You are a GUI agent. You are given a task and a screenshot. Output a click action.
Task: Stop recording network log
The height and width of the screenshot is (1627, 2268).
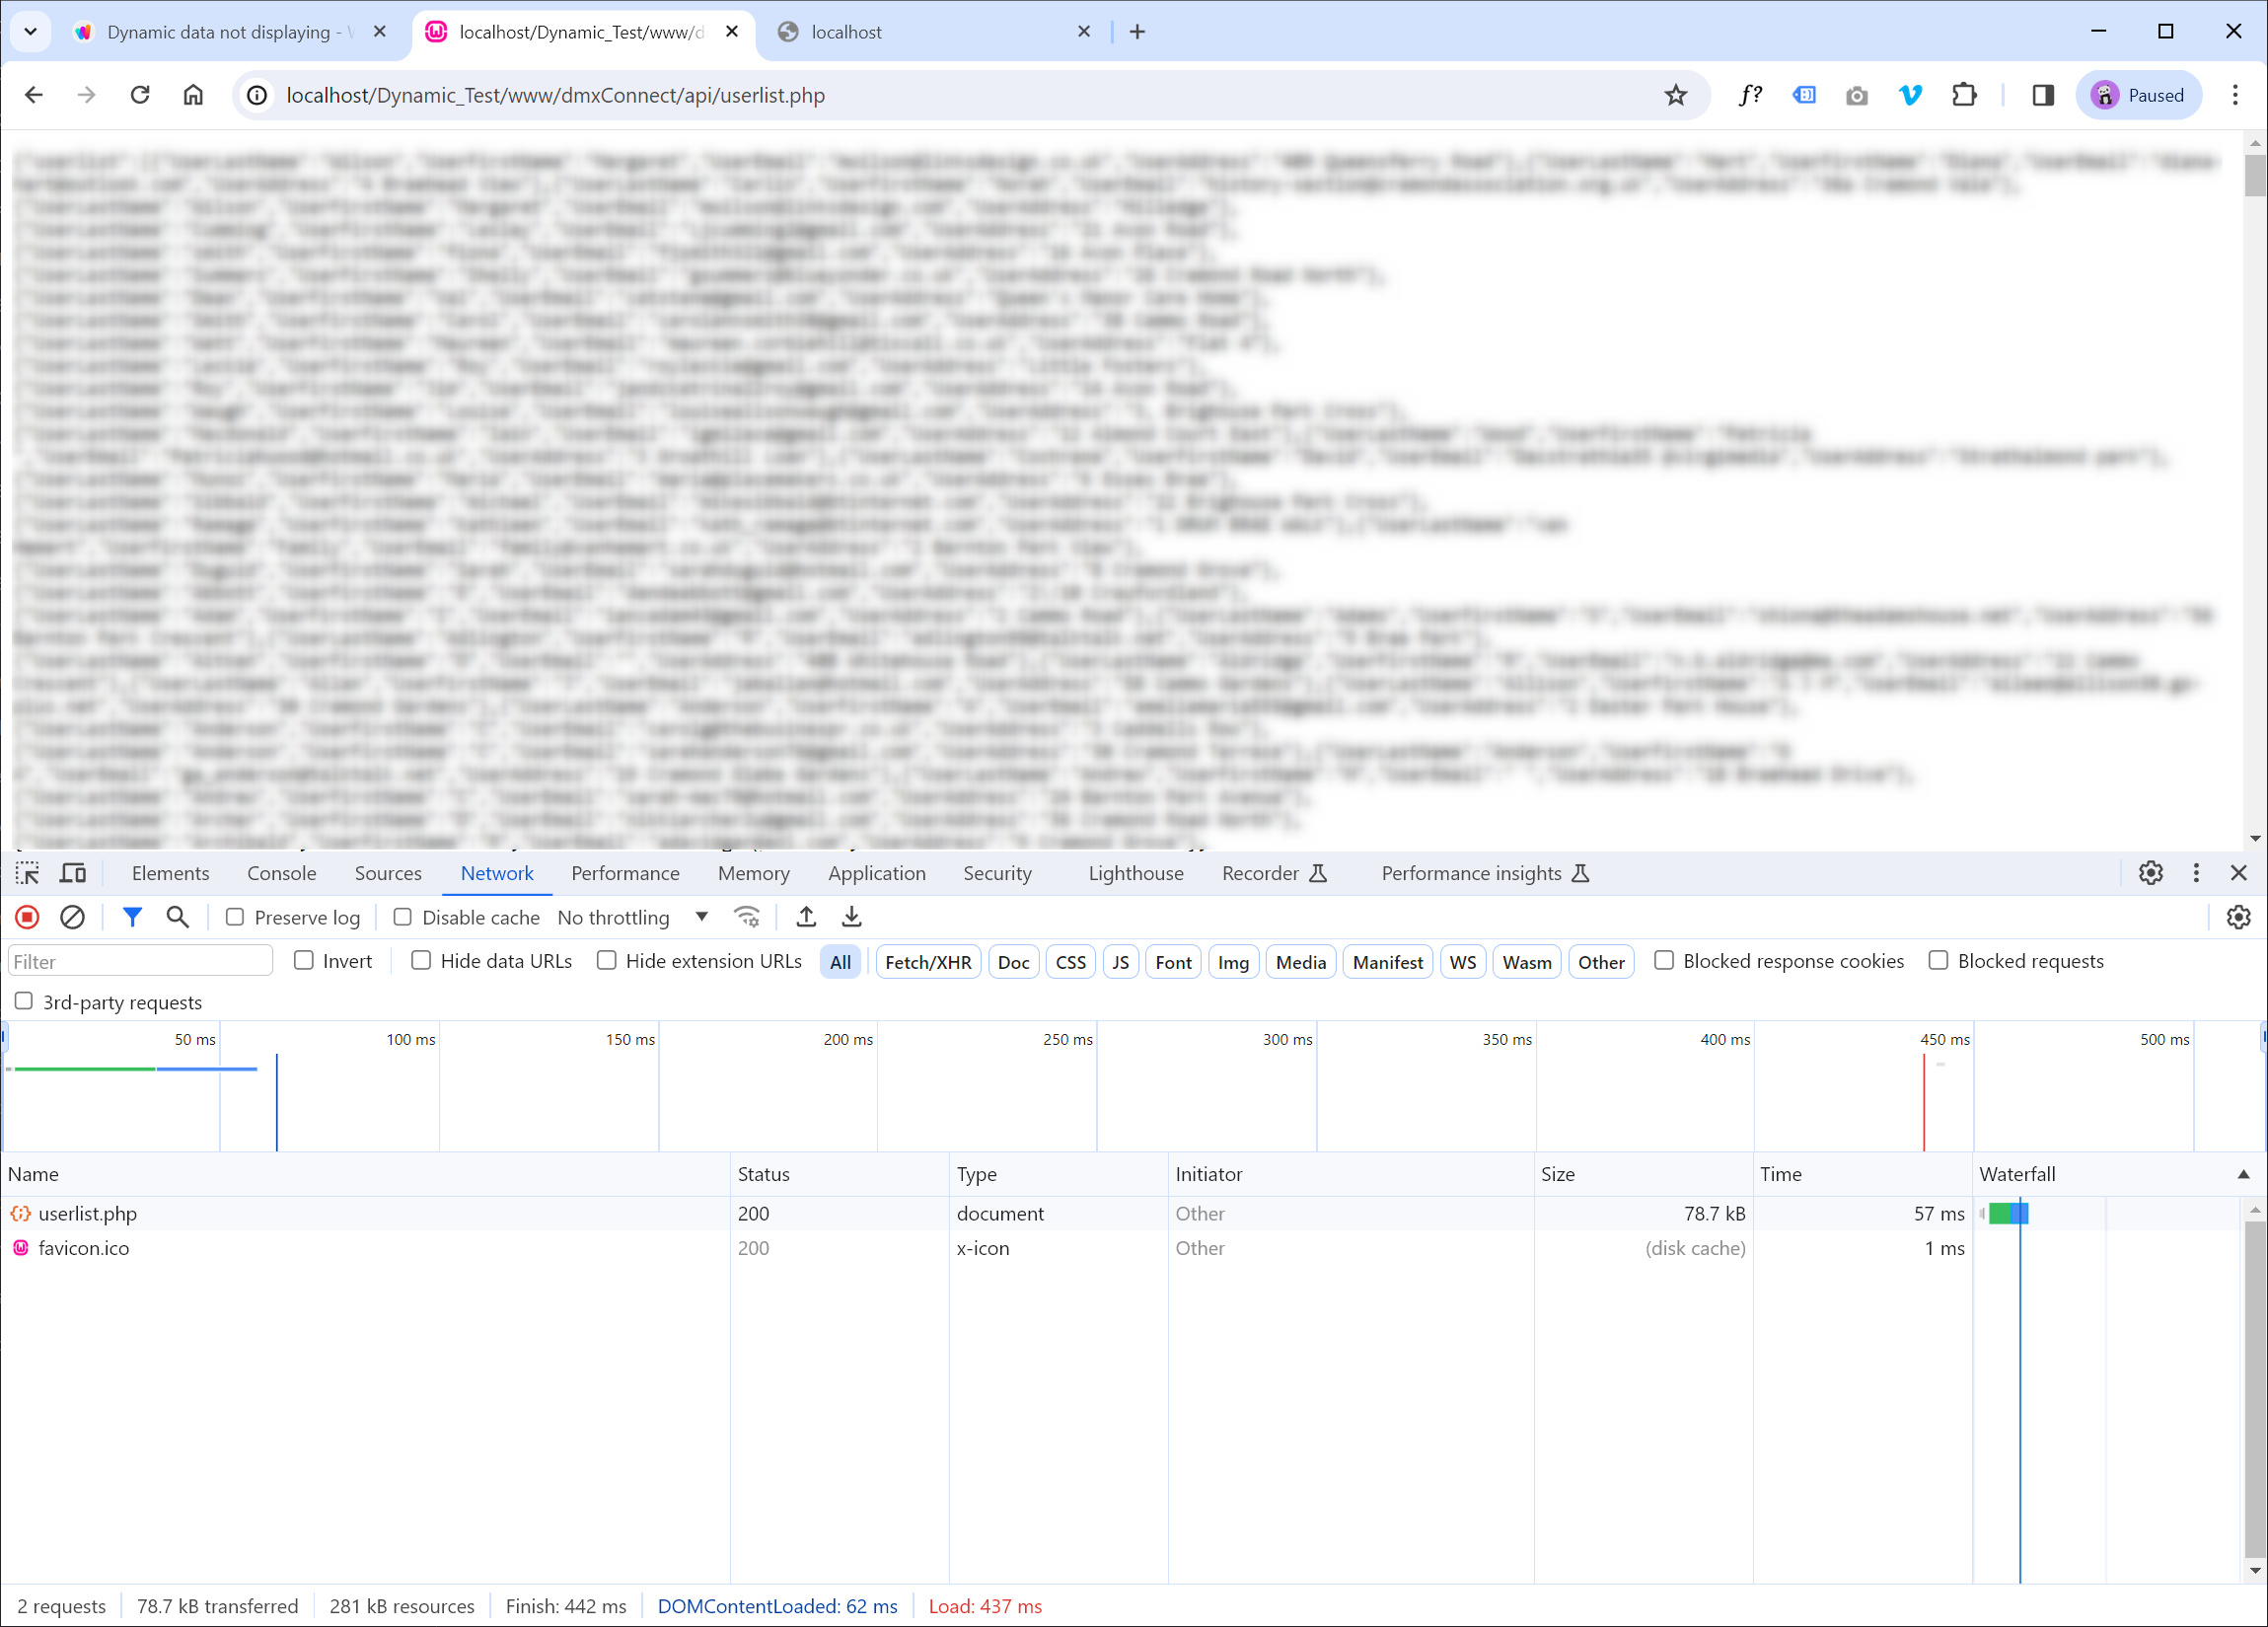[27, 917]
